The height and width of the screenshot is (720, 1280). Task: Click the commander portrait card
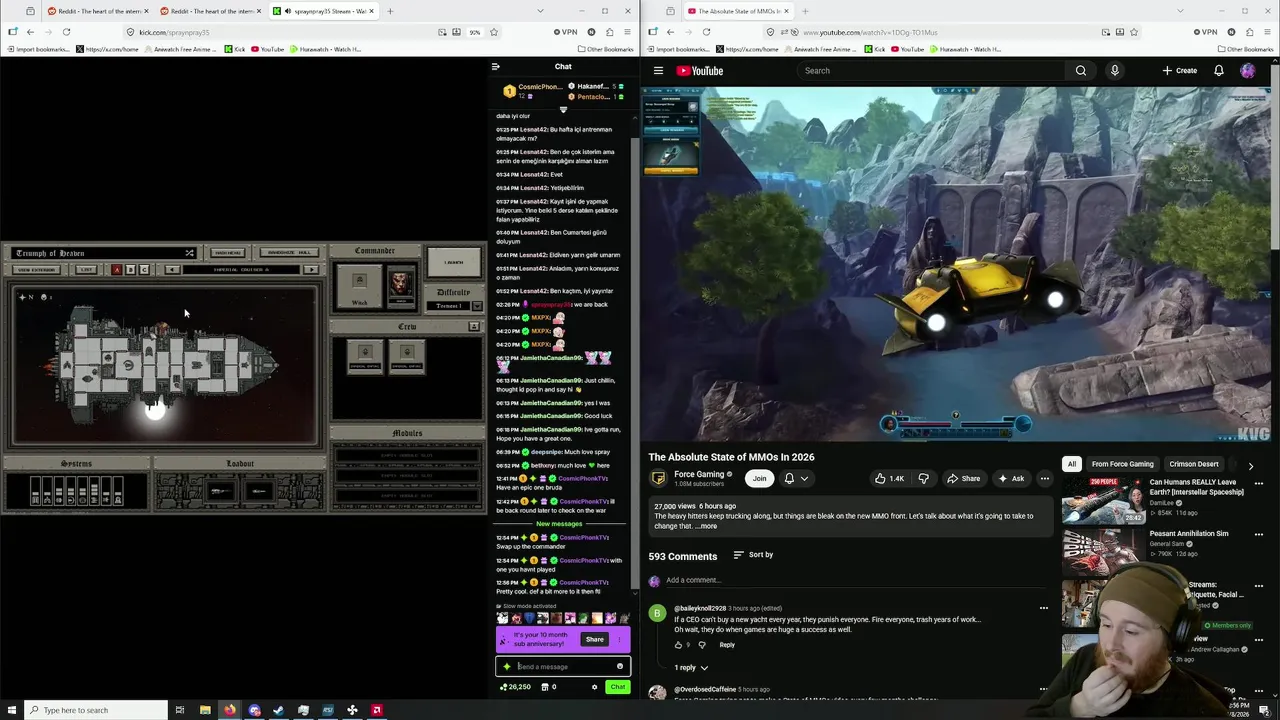[x=401, y=287]
